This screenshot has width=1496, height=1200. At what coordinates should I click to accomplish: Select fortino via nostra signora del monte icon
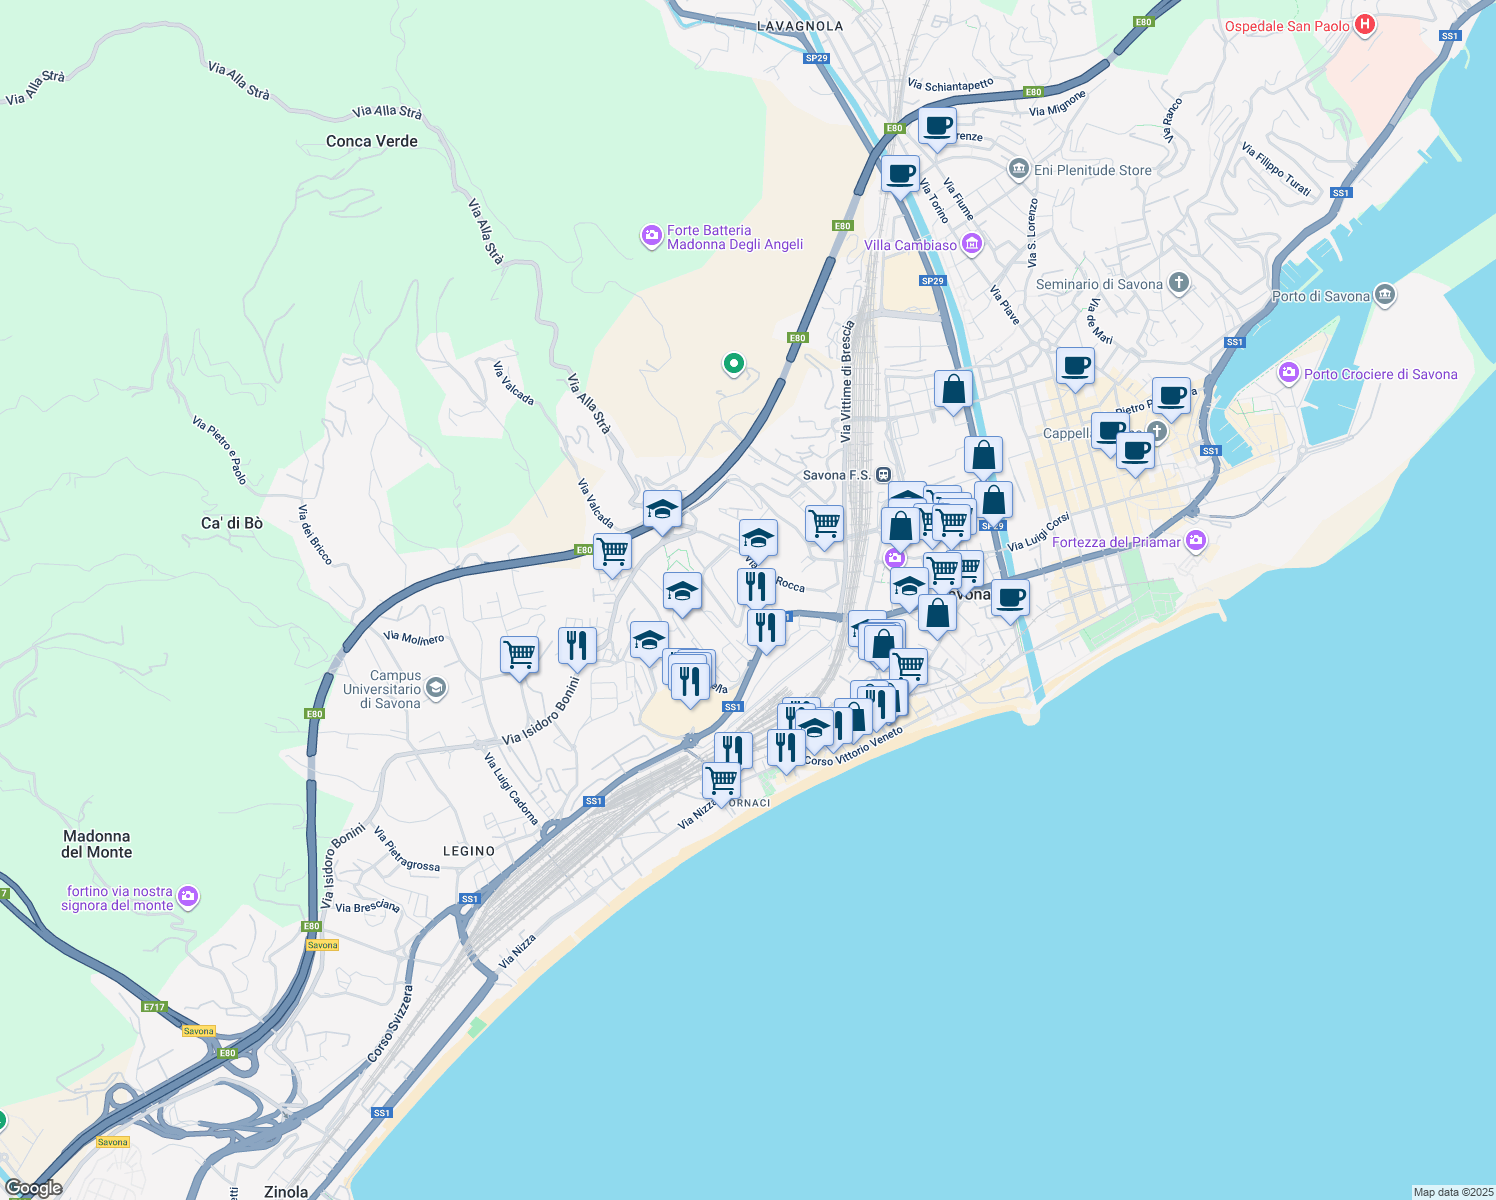tap(188, 897)
